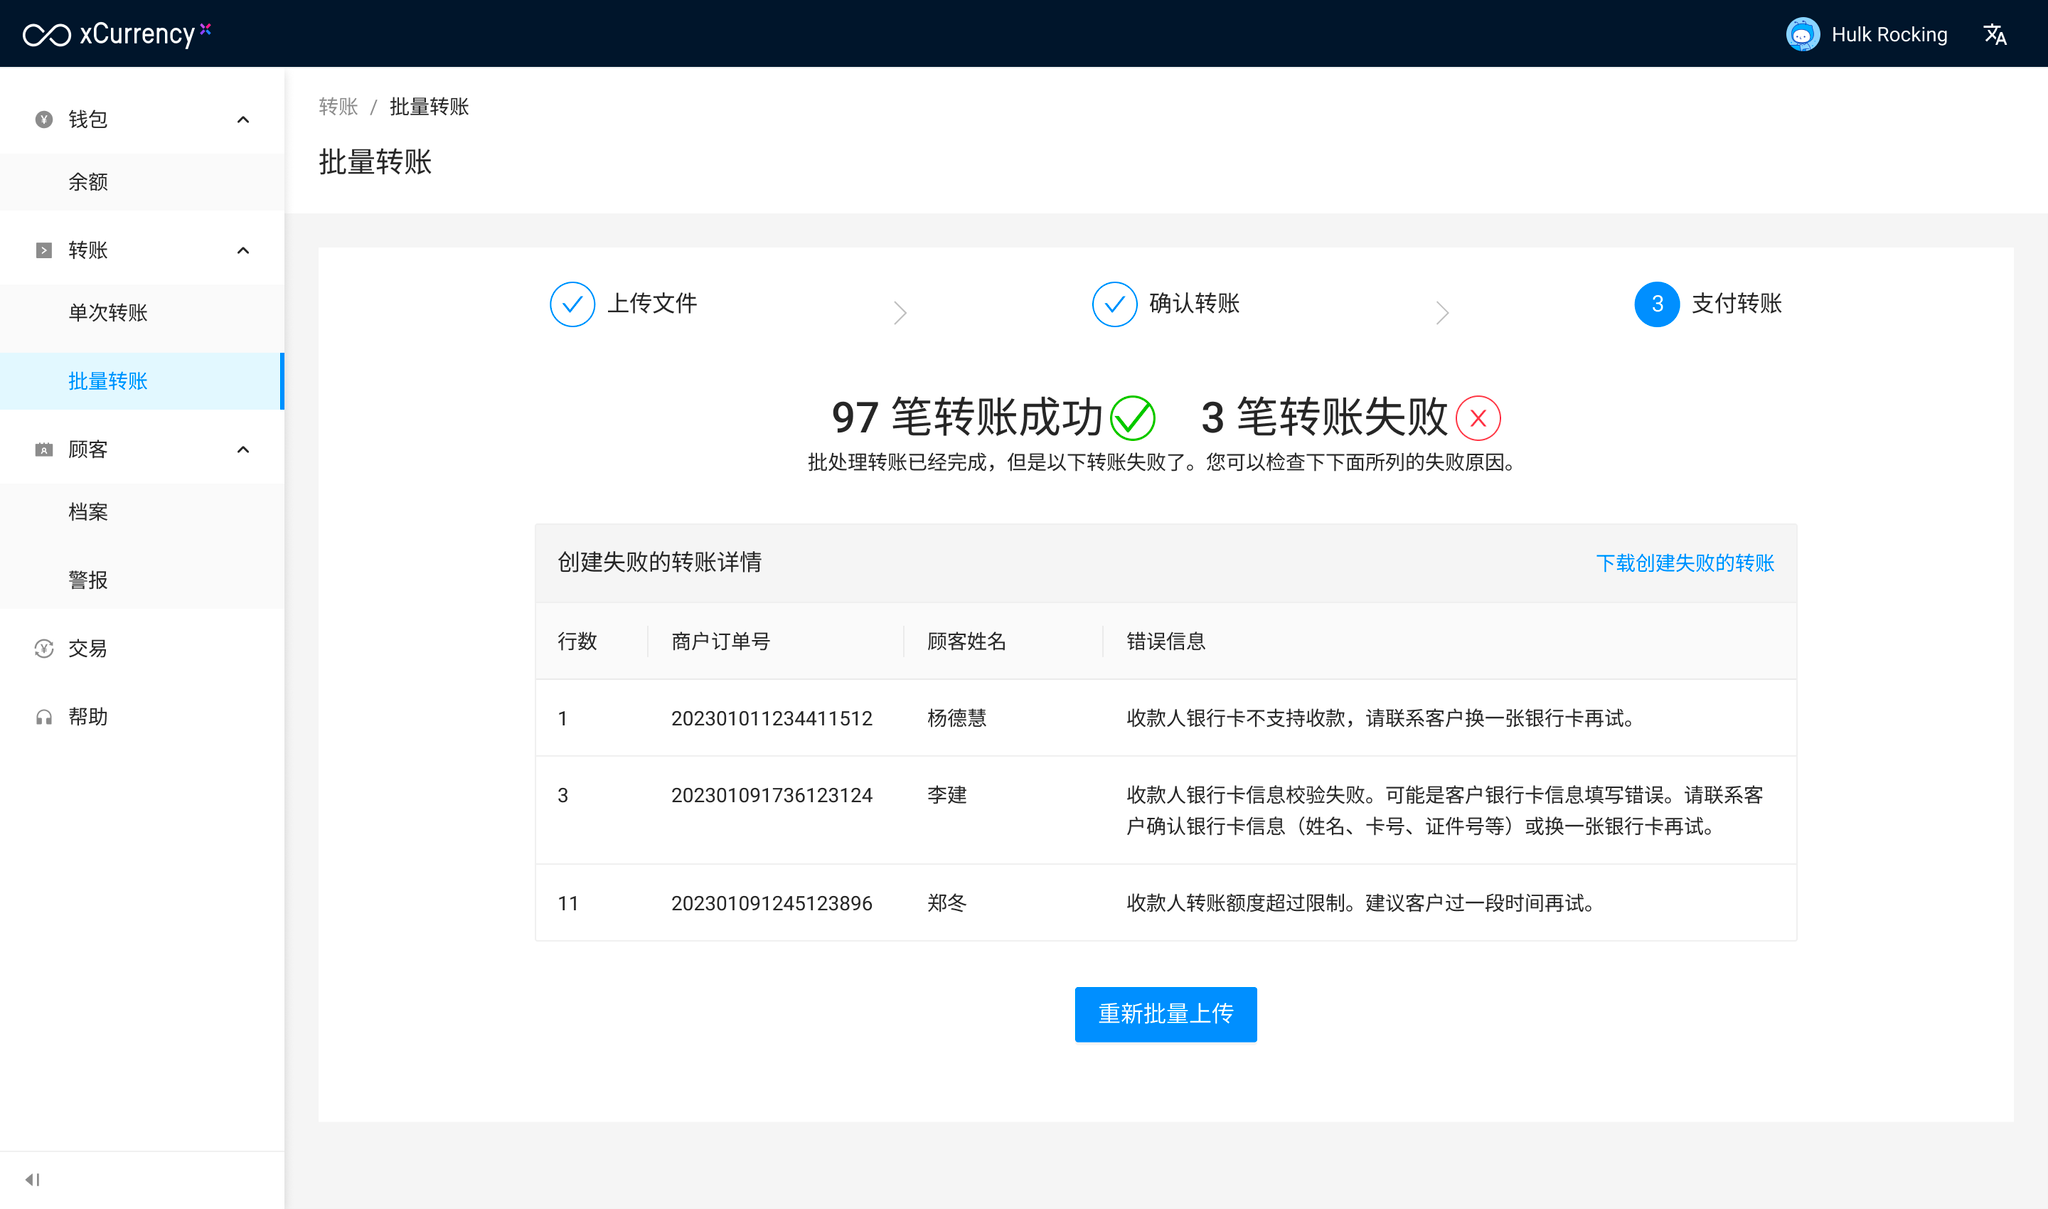Collapse the 钱包 wallet section chevron
The width and height of the screenshot is (2048, 1209).
tap(243, 120)
